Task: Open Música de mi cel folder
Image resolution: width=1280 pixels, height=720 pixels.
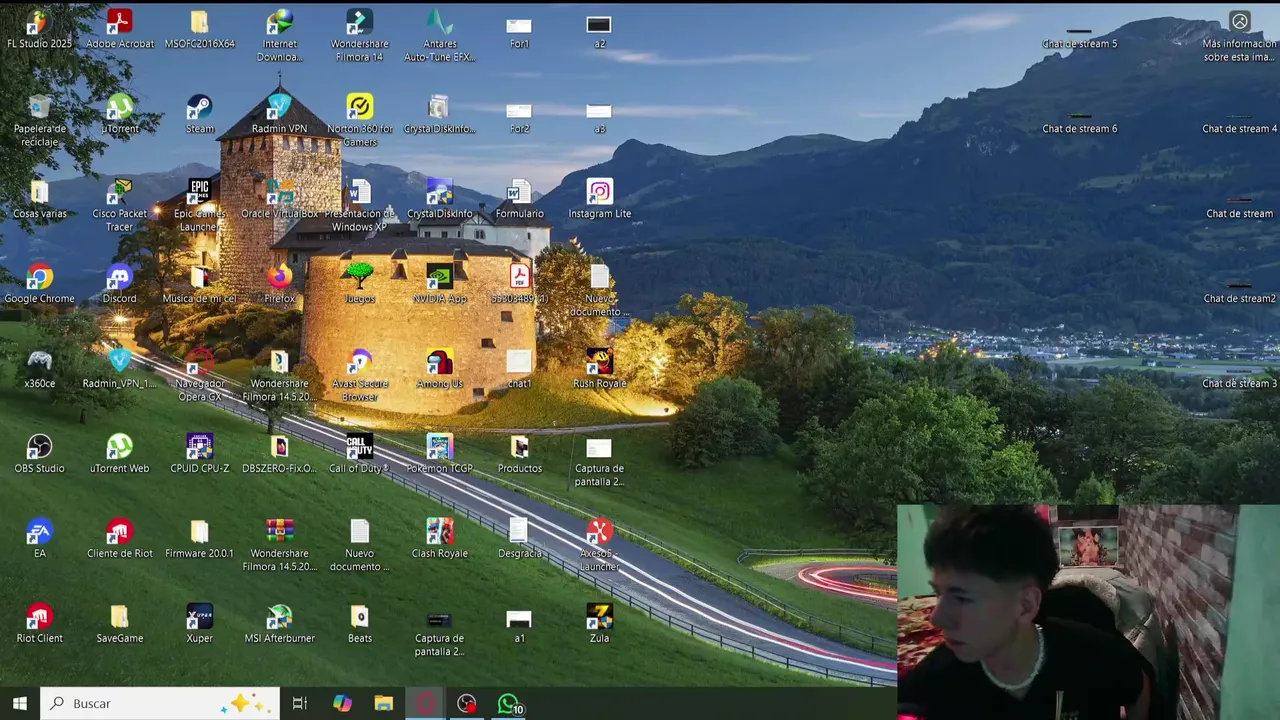Action: pyautogui.click(x=199, y=277)
